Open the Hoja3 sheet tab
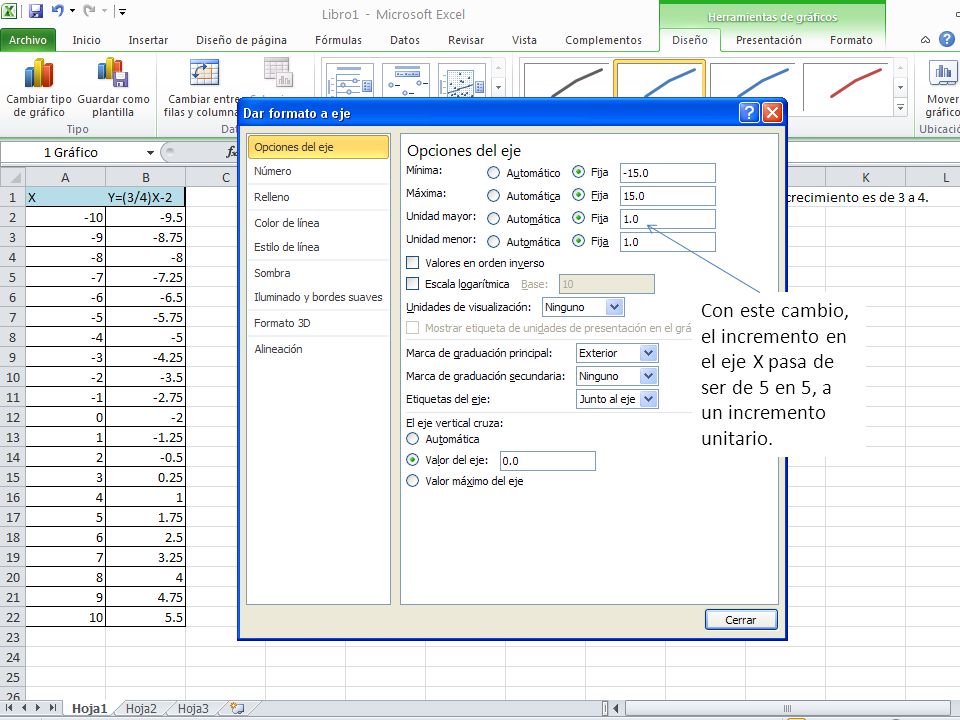The width and height of the screenshot is (960, 720). pyautogui.click(x=193, y=708)
